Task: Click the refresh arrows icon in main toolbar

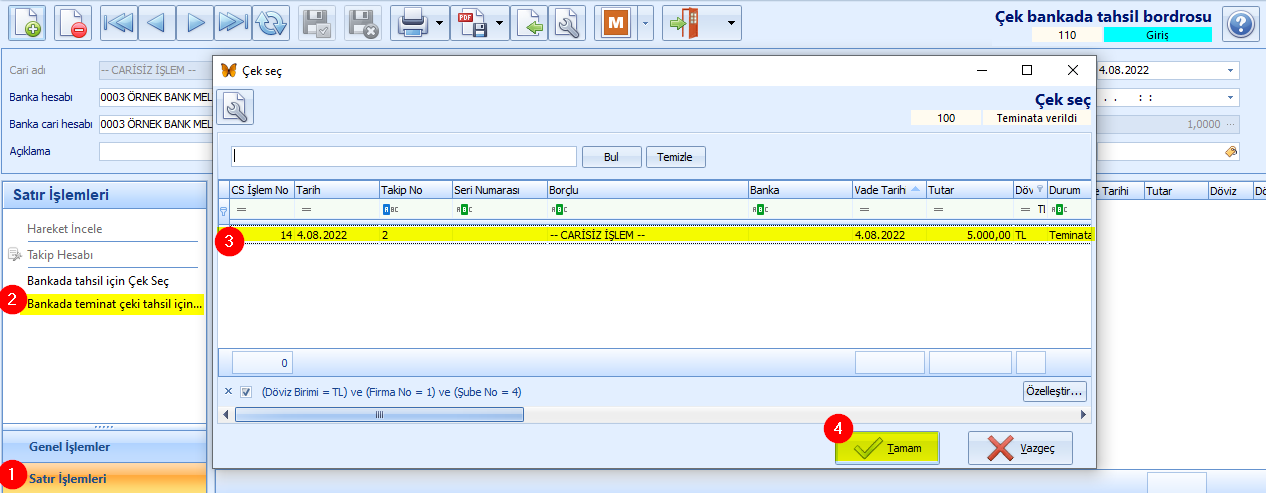Action: click(269, 22)
